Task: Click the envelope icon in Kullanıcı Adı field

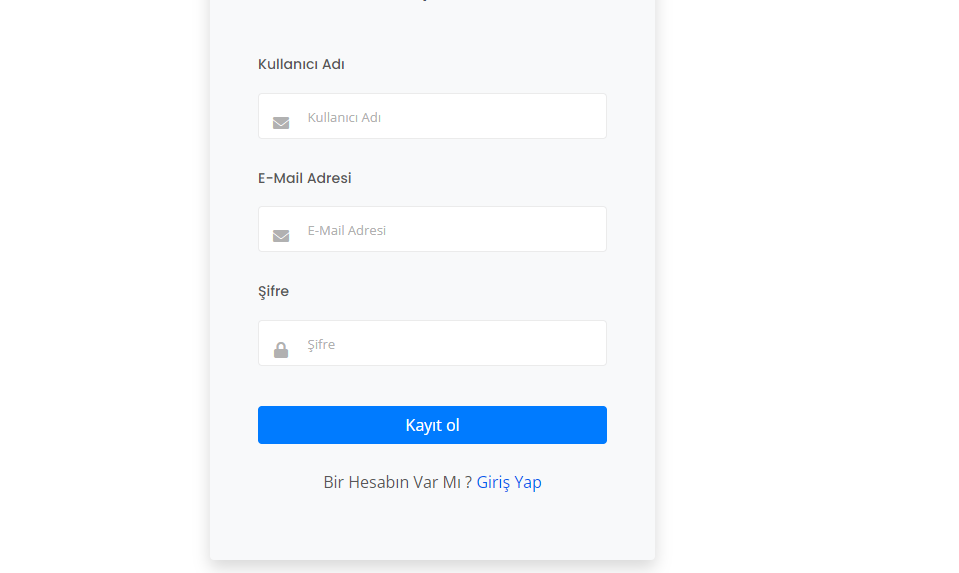Action: coord(281,123)
